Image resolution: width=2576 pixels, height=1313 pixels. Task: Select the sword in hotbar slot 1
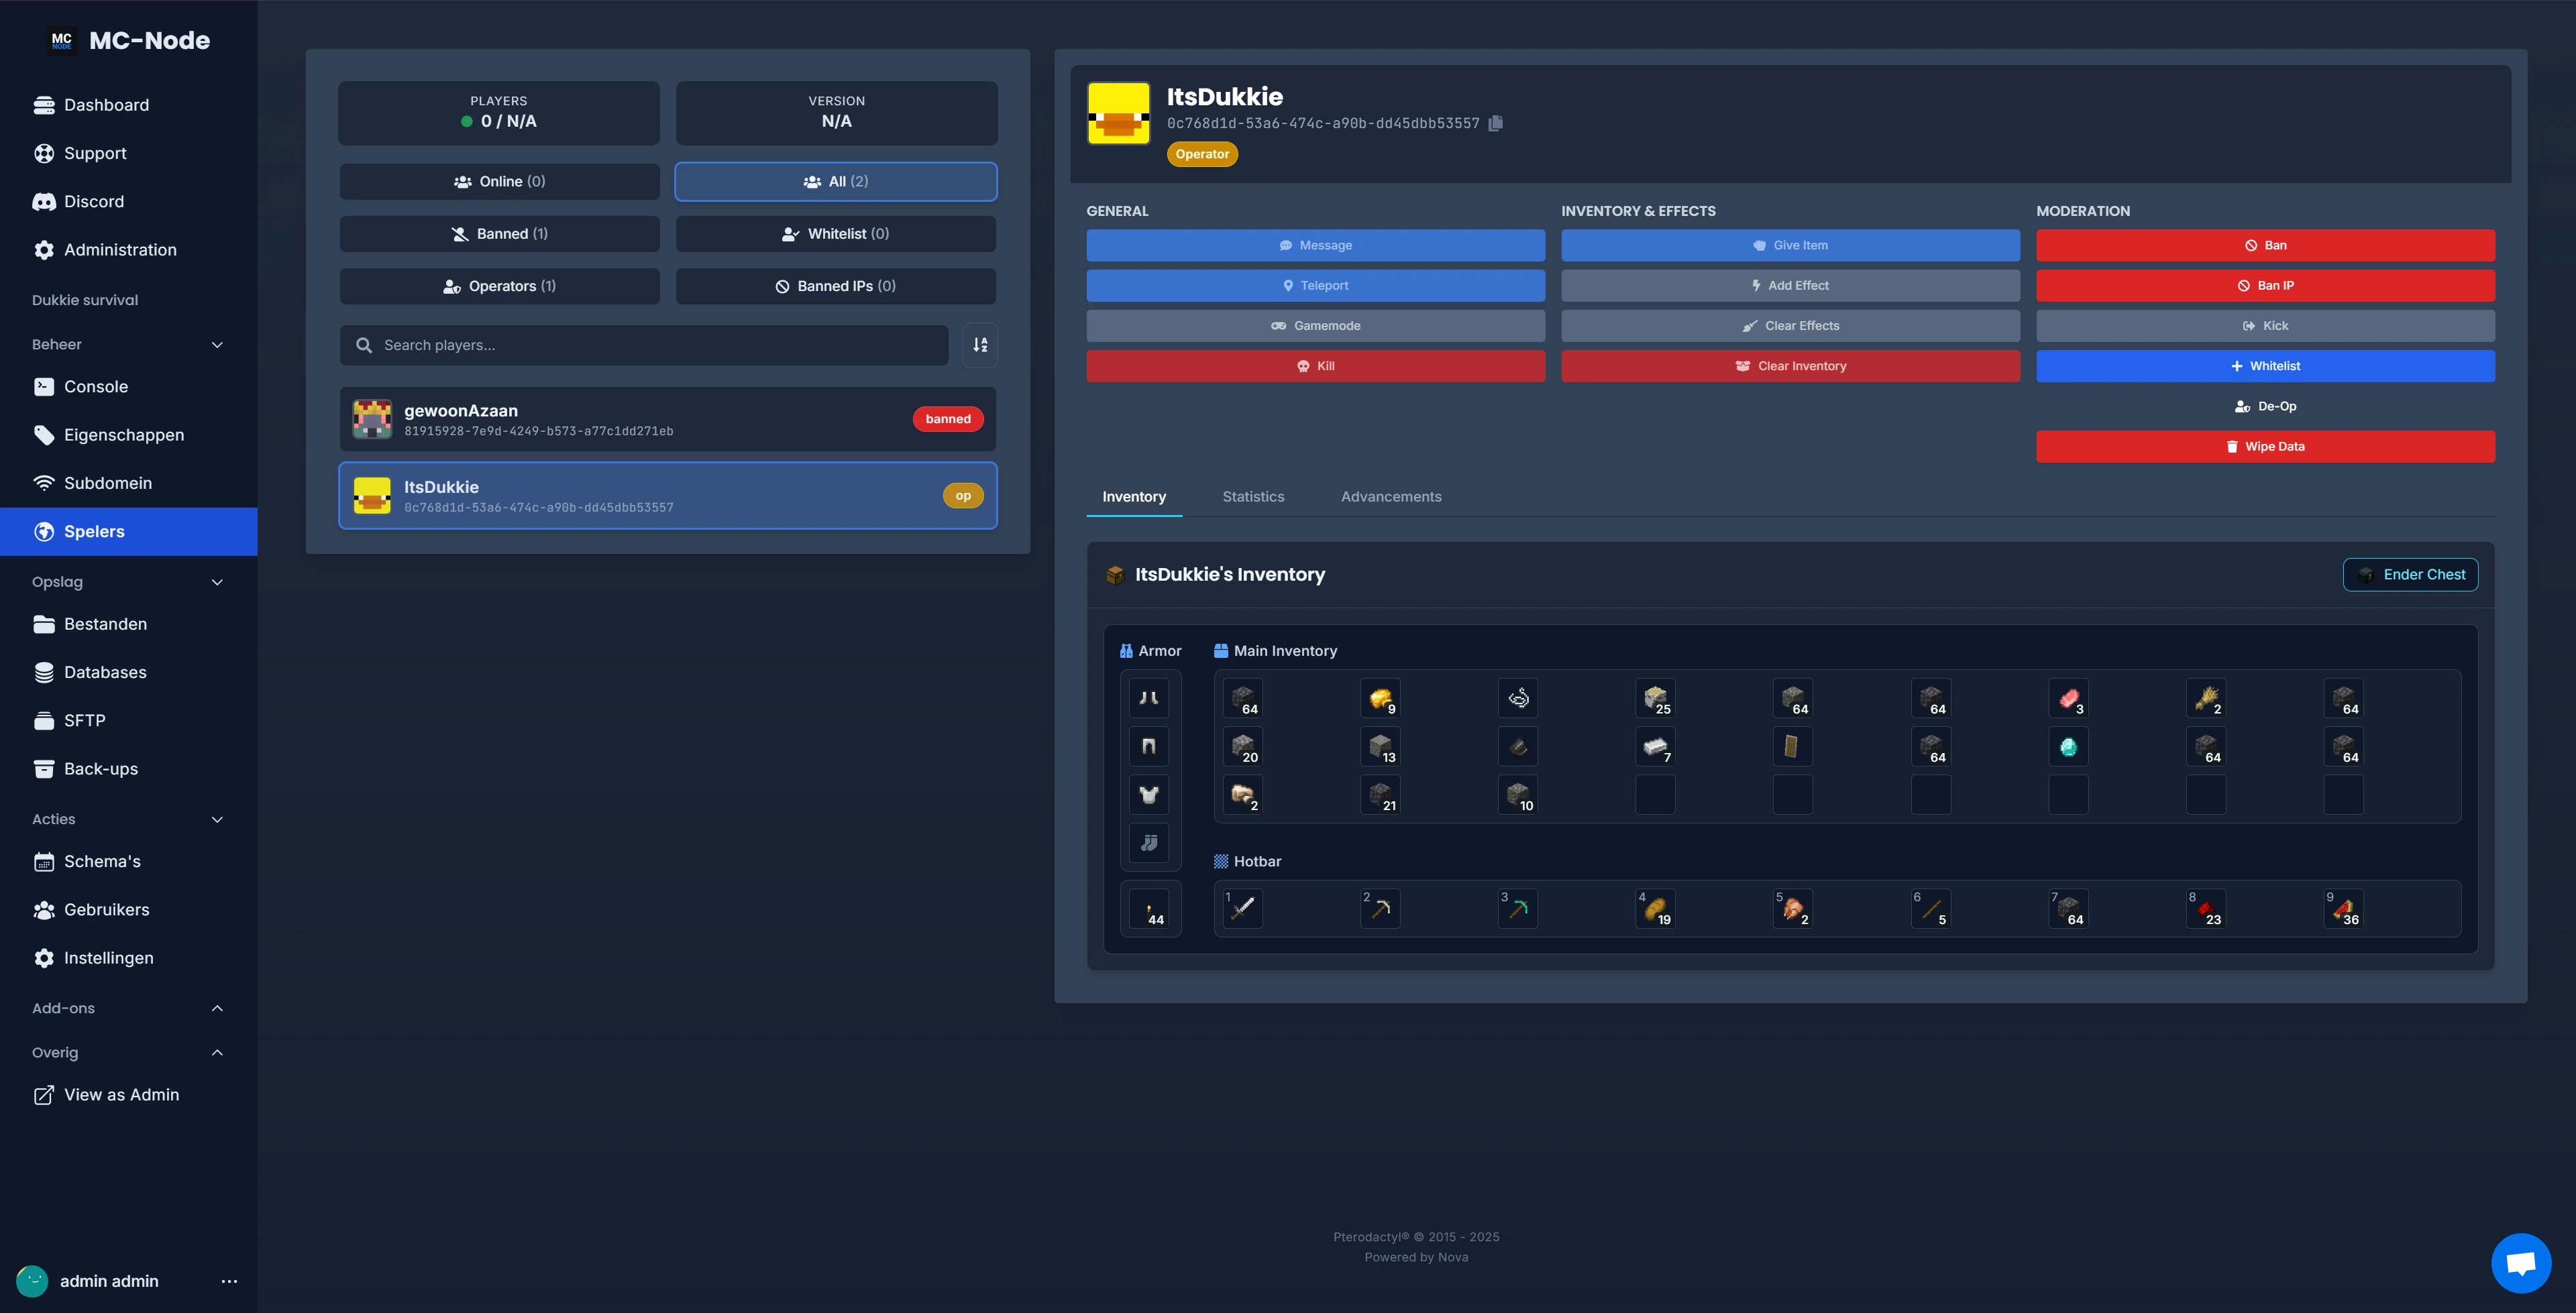coord(1243,908)
